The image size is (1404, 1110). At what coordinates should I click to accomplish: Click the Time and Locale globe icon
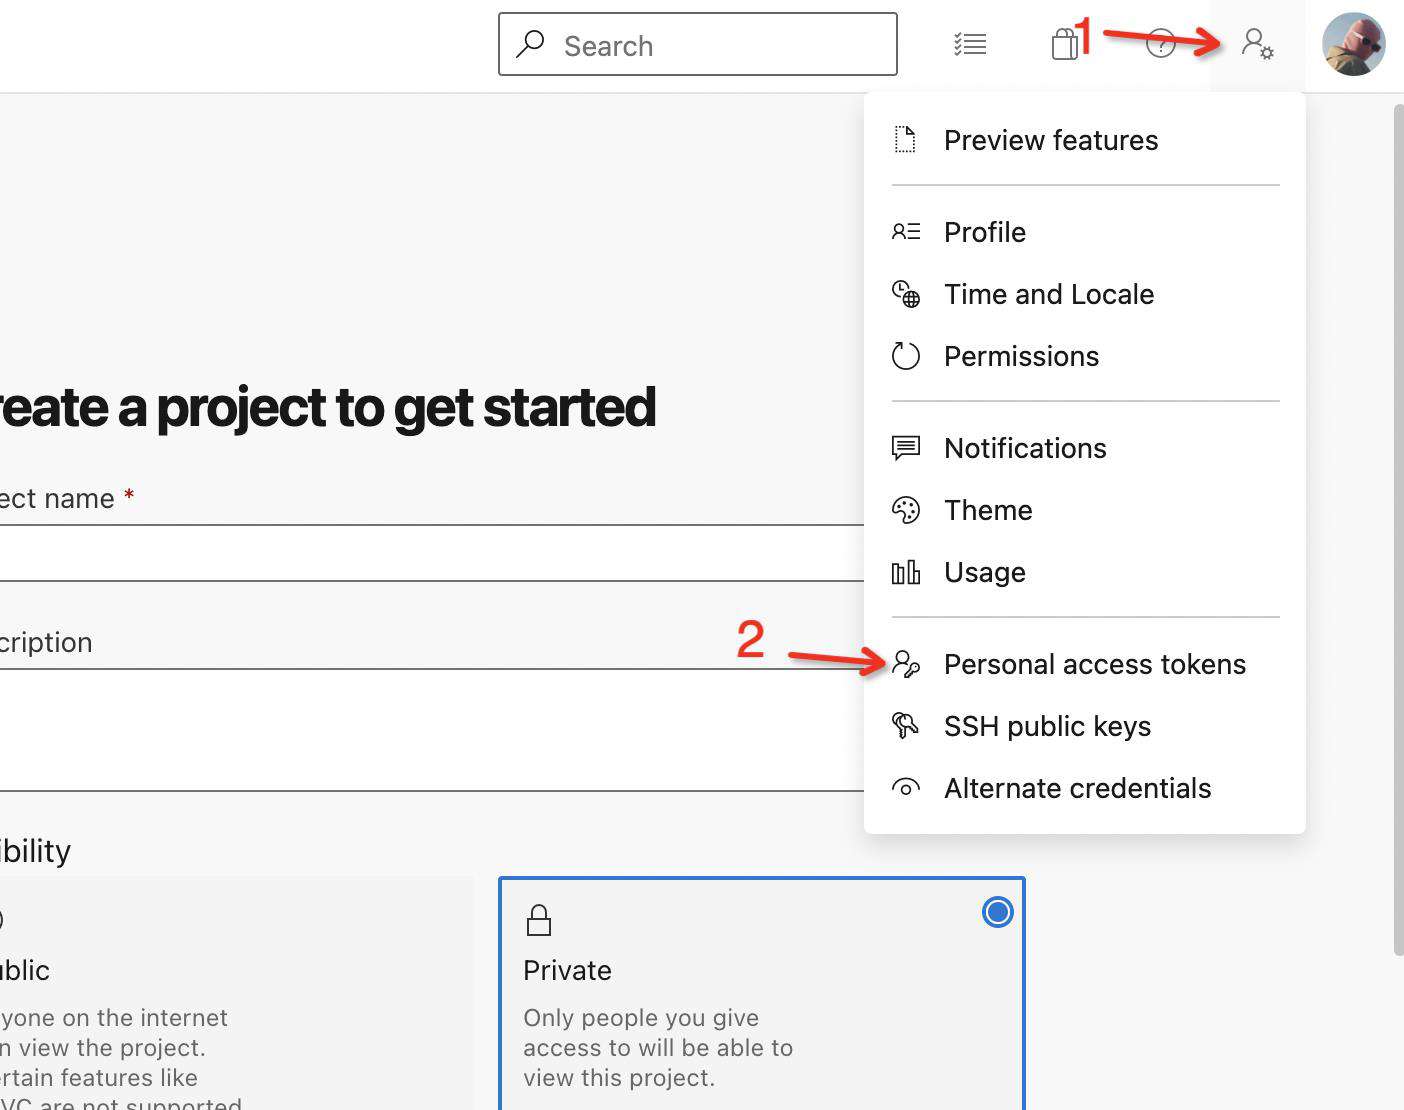(906, 294)
